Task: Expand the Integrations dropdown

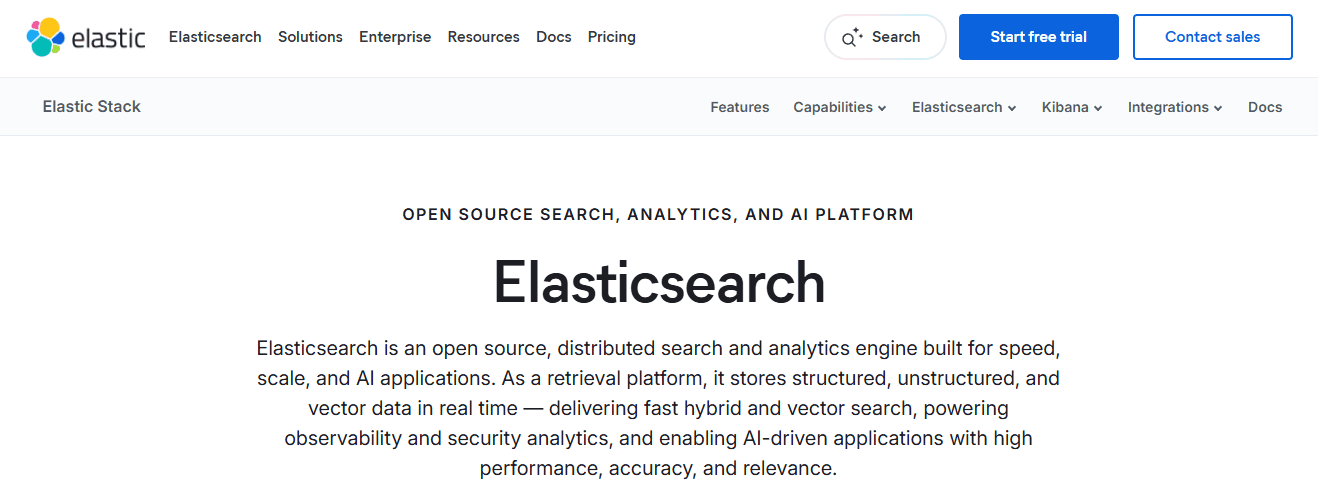Action: click(x=1175, y=107)
